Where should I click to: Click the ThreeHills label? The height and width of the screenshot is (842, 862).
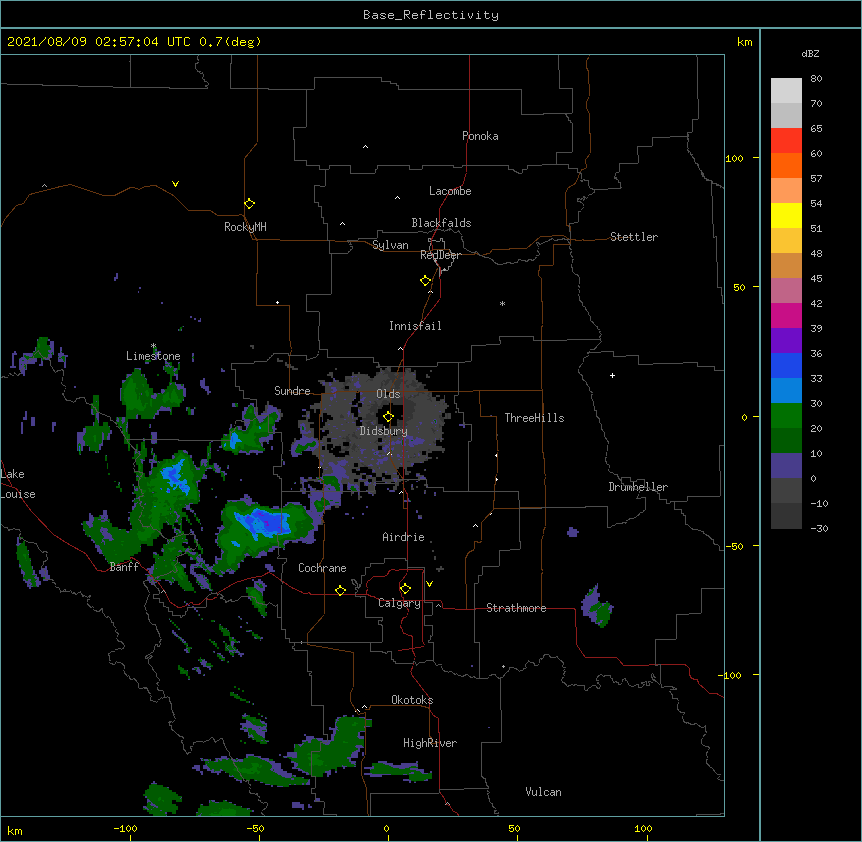(x=534, y=418)
